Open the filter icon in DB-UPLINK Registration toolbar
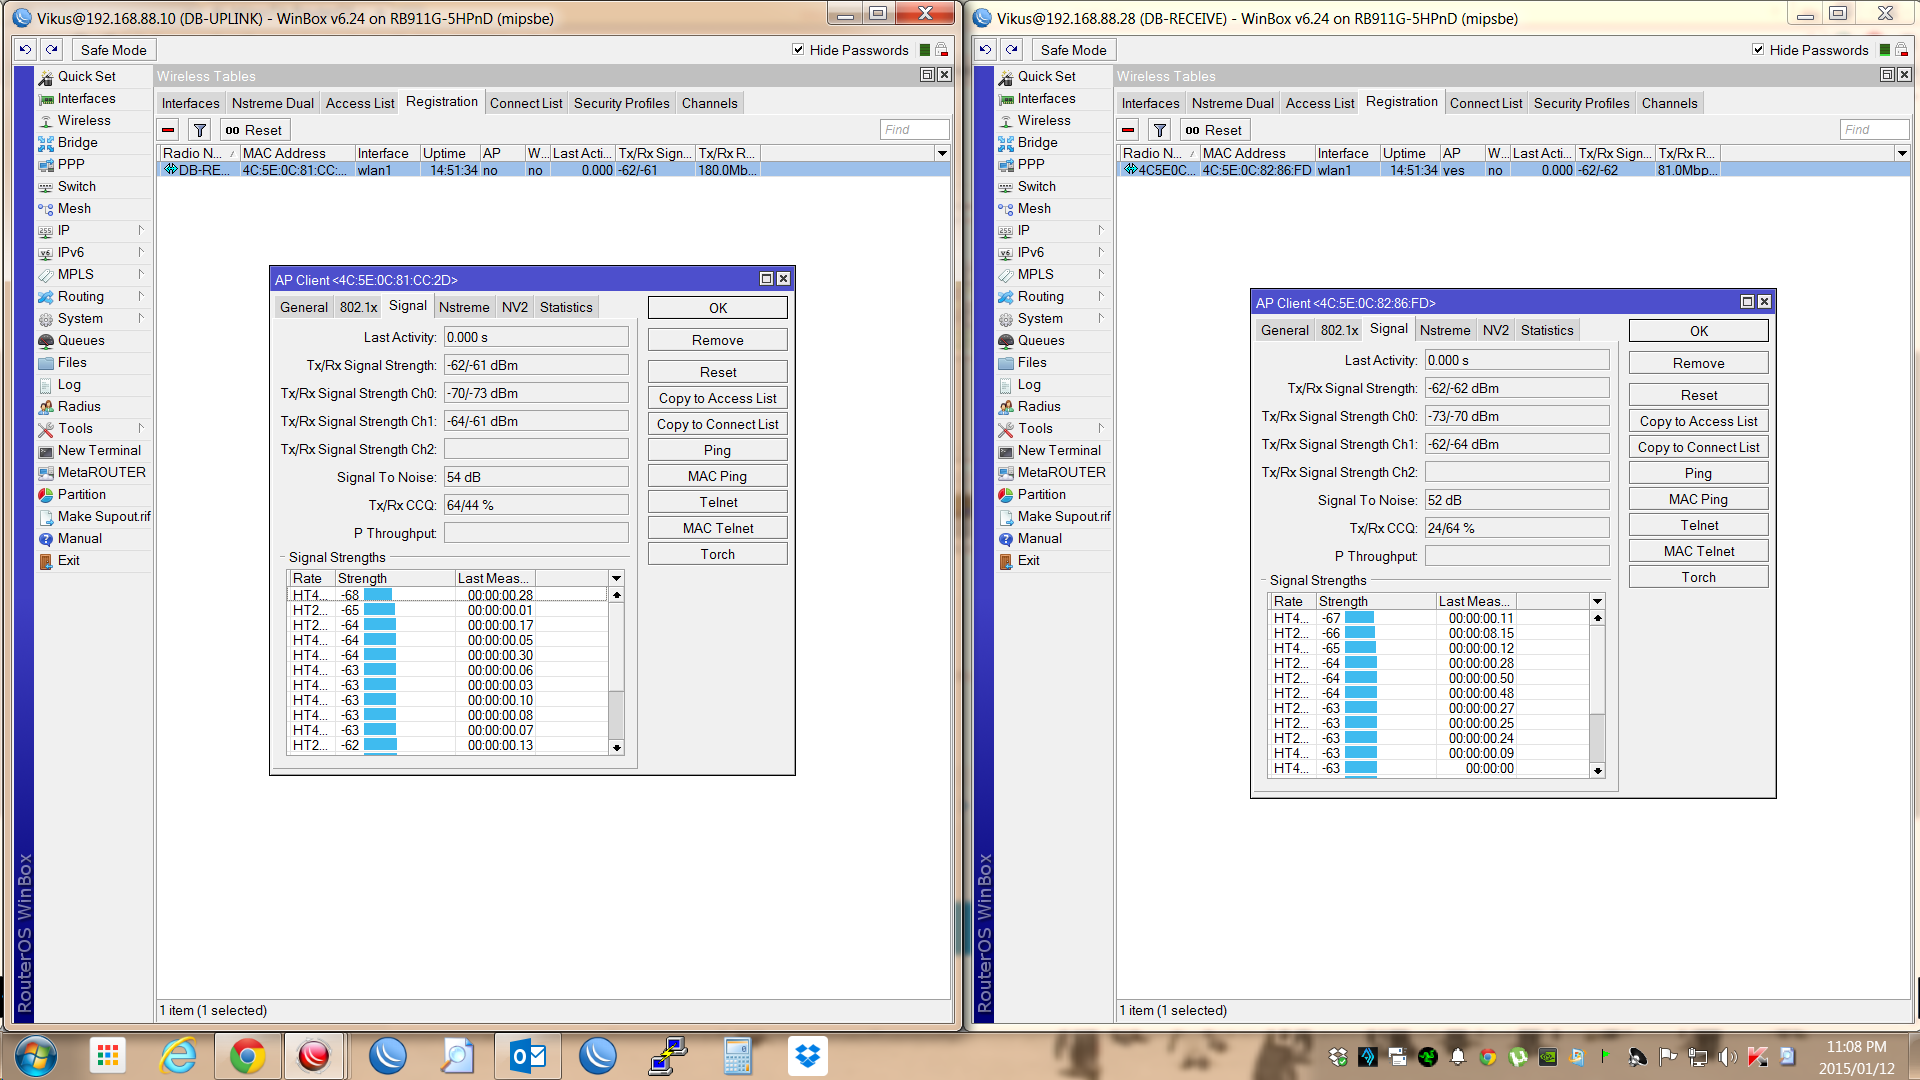This screenshot has width=1920, height=1080. tap(200, 130)
